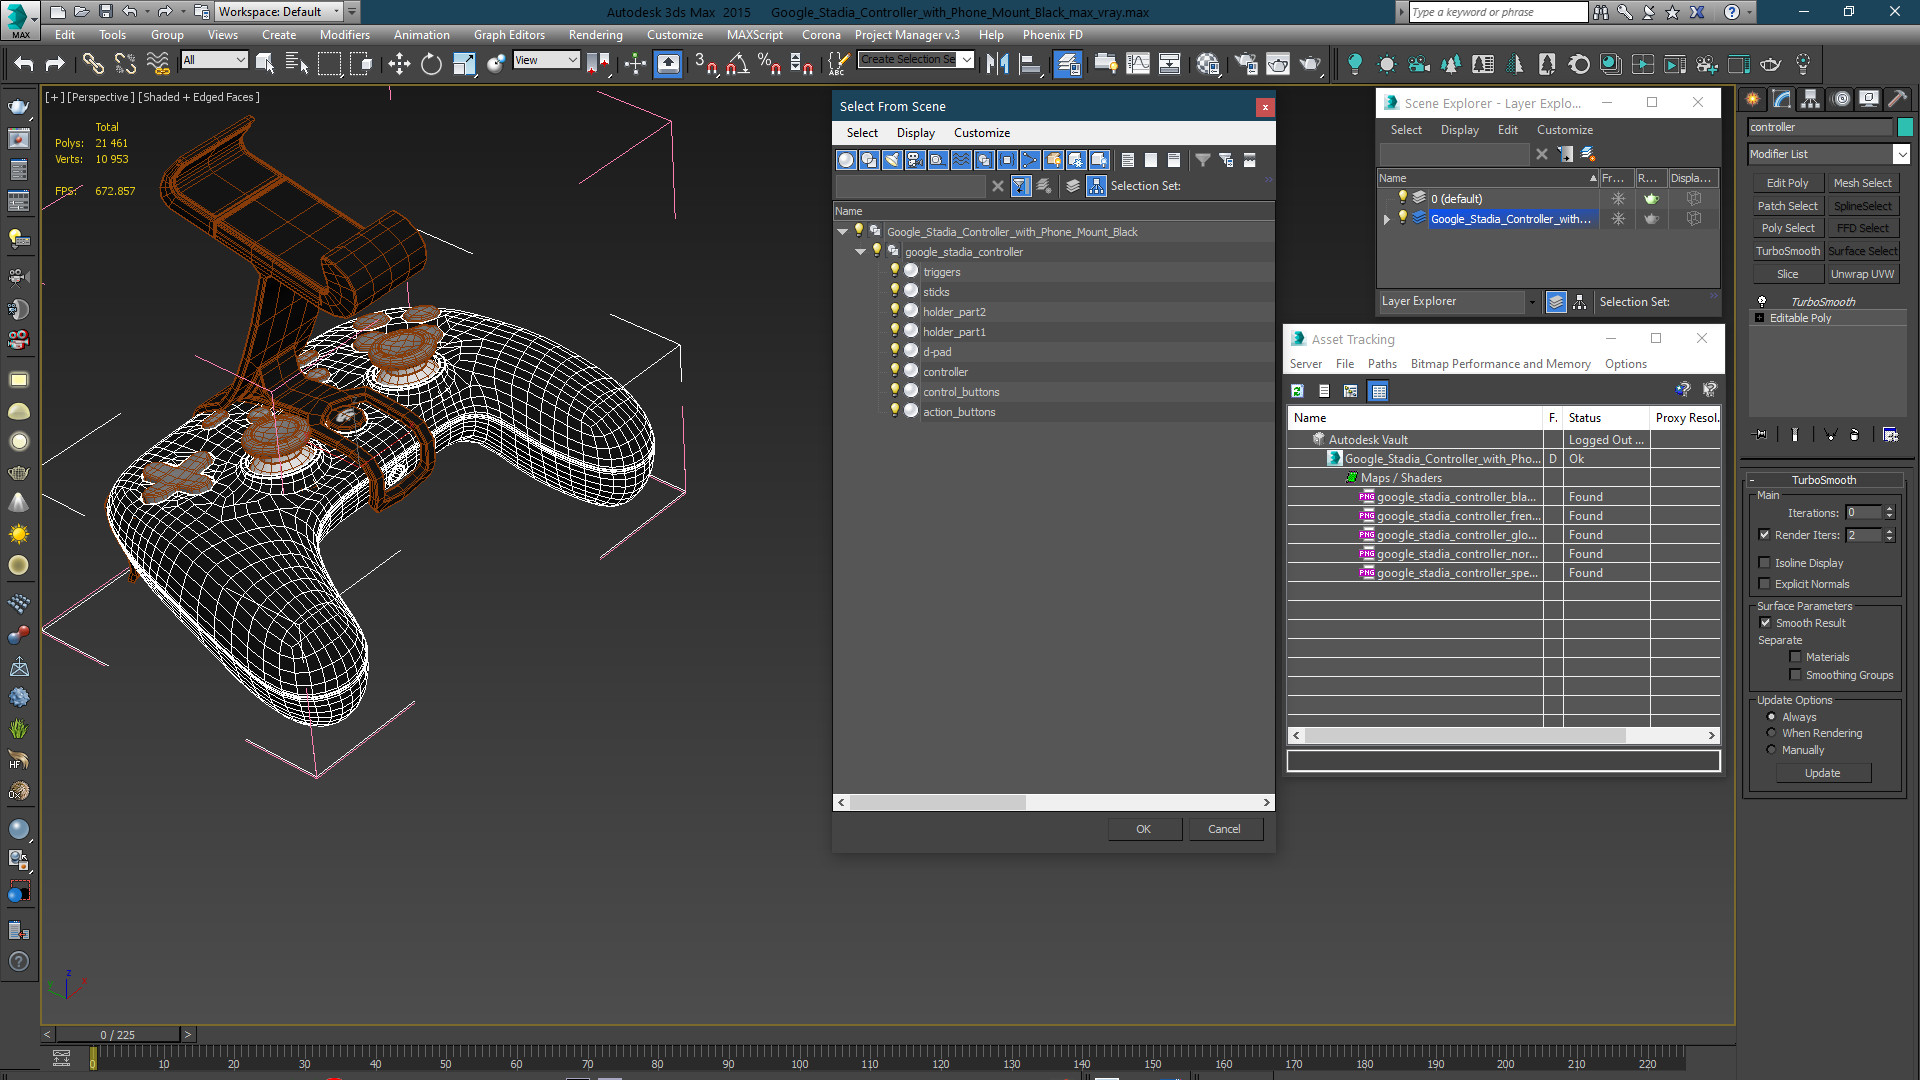Viewport: 1920px width, 1080px height.
Task: Select the Move tool in main toolbar
Action: (399, 64)
